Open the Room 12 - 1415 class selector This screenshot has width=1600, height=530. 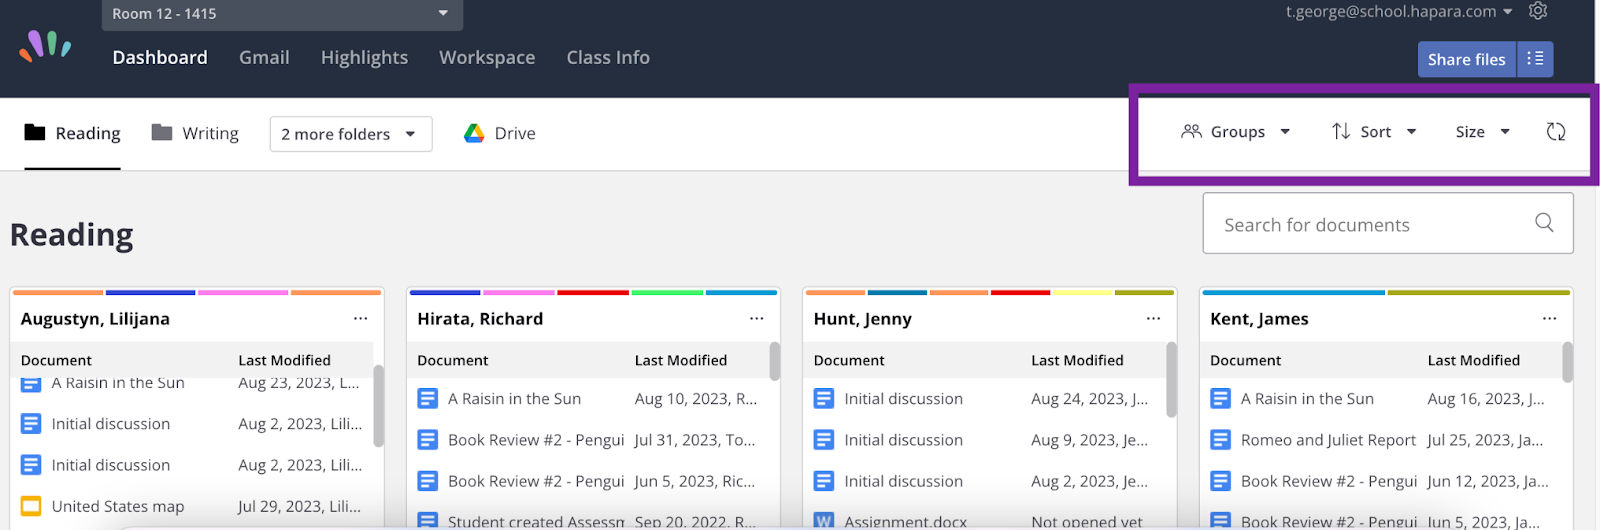(282, 14)
